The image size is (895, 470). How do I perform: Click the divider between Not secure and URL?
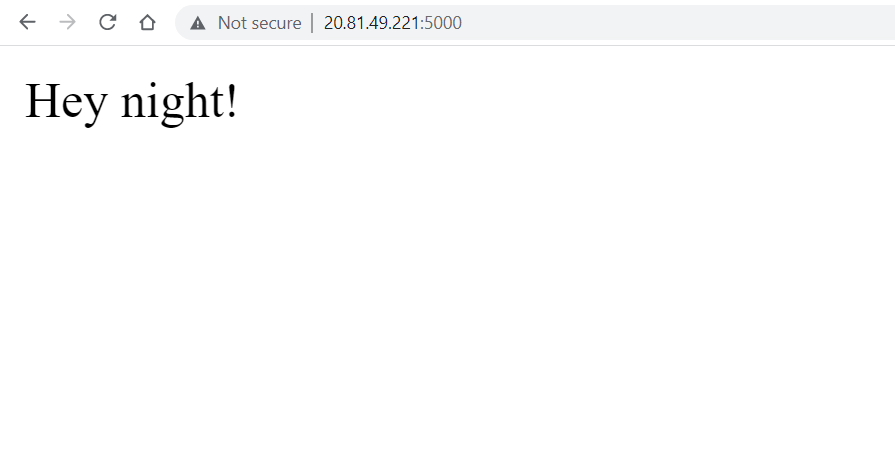tap(312, 23)
